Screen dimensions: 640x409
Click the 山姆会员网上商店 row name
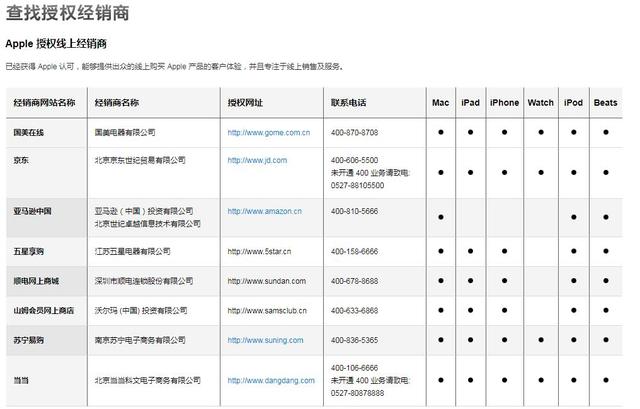tap(44, 311)
